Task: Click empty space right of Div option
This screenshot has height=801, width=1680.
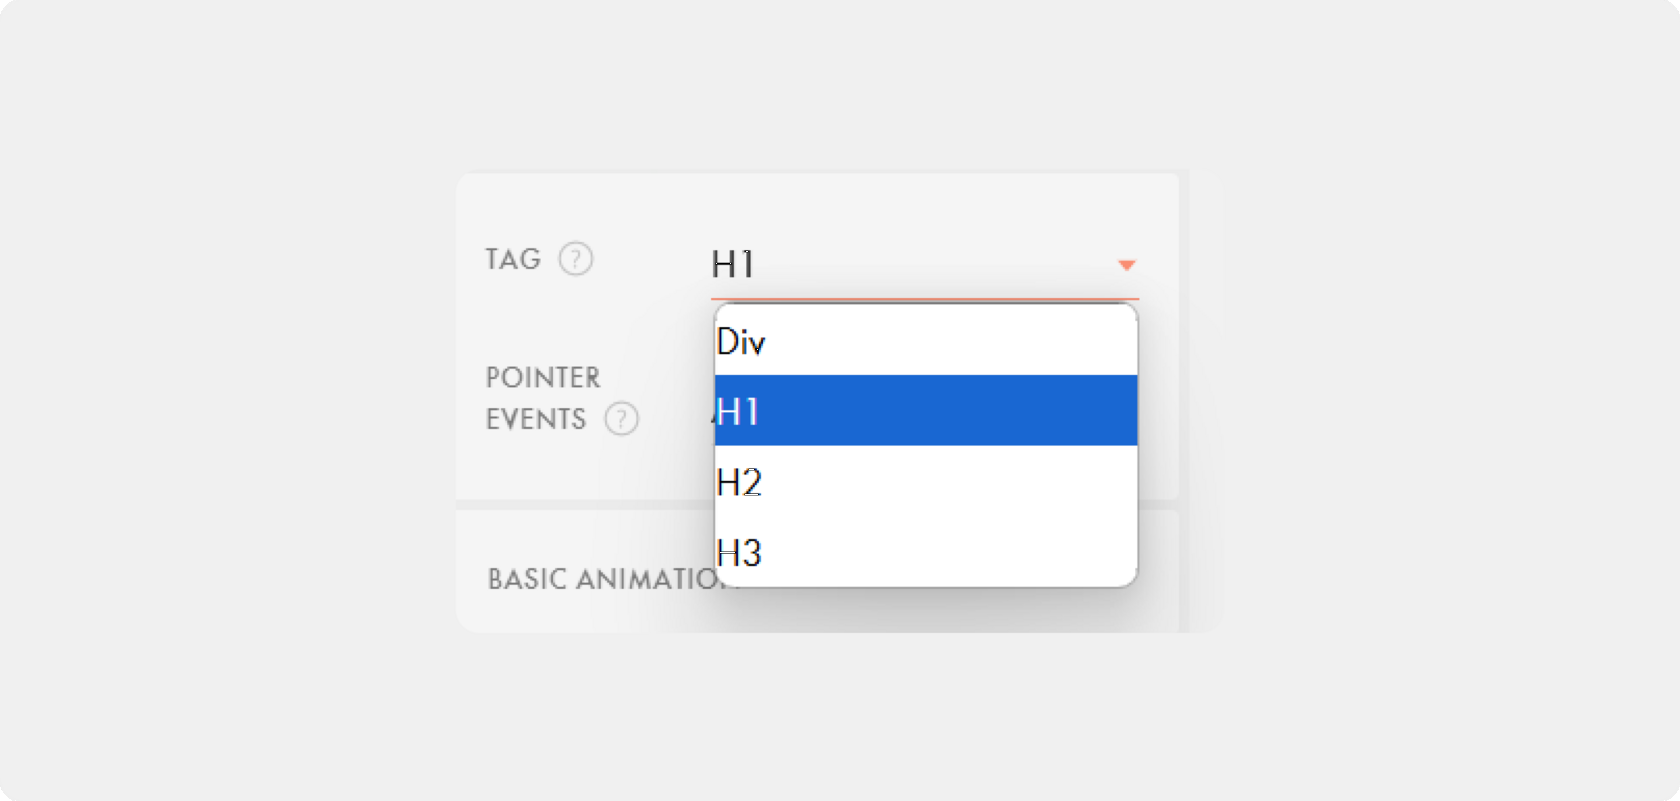Action: 950,341
